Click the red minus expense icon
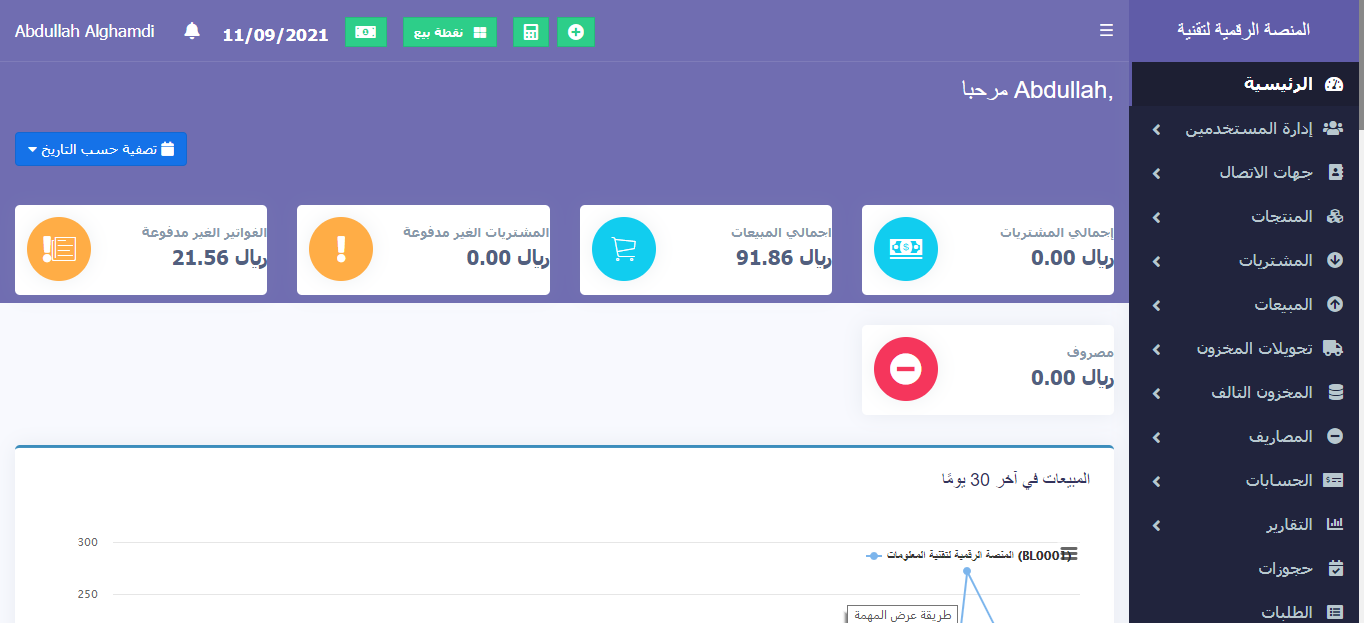The height and width of the screenshot is (623, 1364). [906, 370]
